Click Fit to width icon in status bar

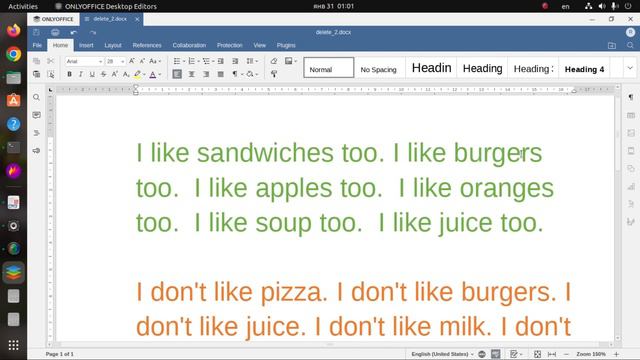coord(552,354)
